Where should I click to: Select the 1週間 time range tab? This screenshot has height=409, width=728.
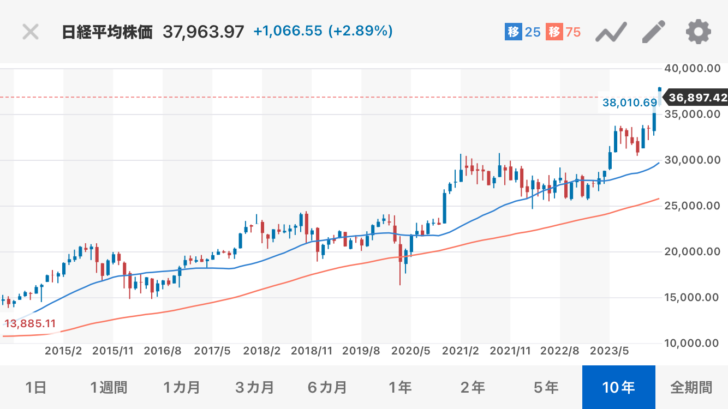coord(108,387)
